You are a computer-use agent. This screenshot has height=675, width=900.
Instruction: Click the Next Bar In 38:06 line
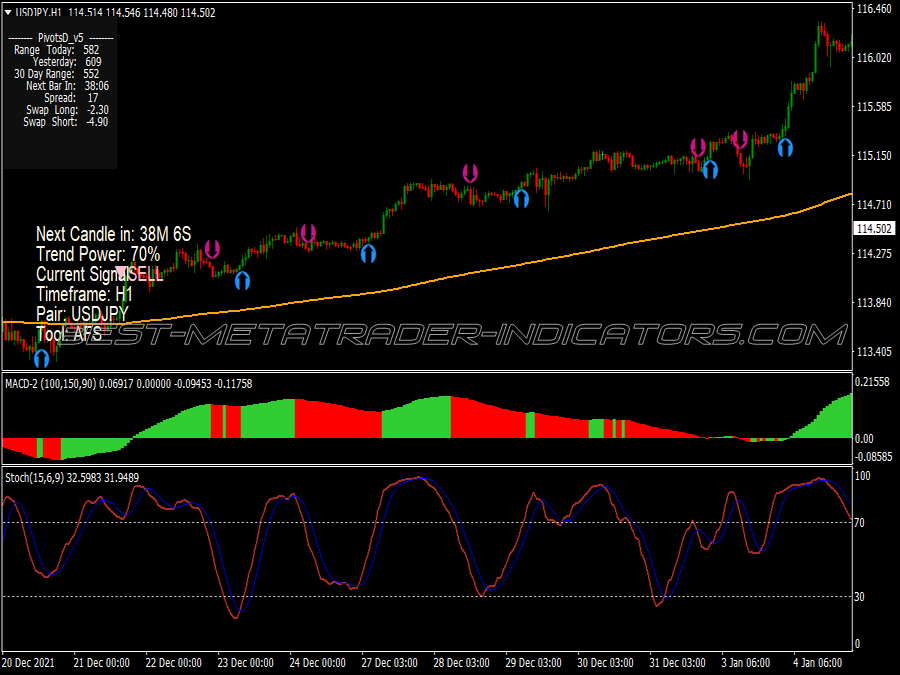coord(67,86)
